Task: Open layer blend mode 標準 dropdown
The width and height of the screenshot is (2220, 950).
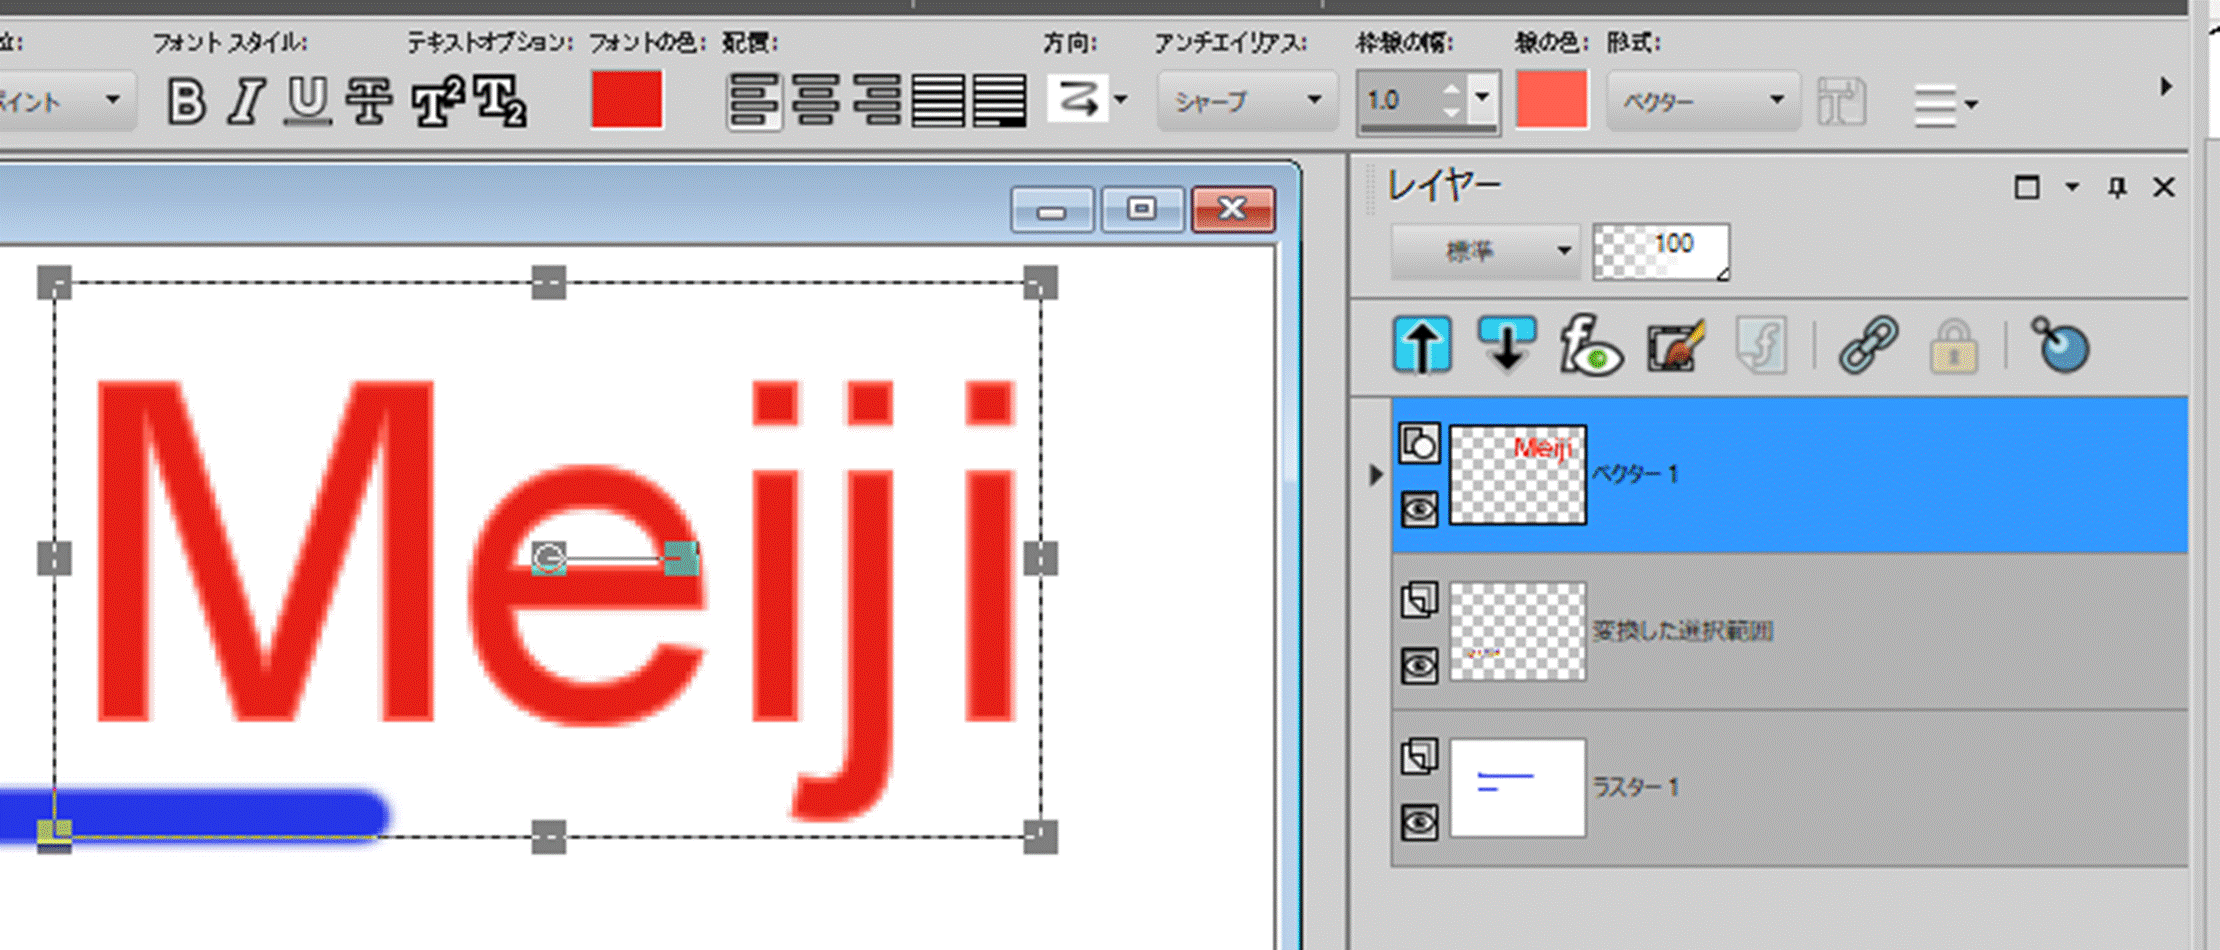Action: (x=1484, y=251)
